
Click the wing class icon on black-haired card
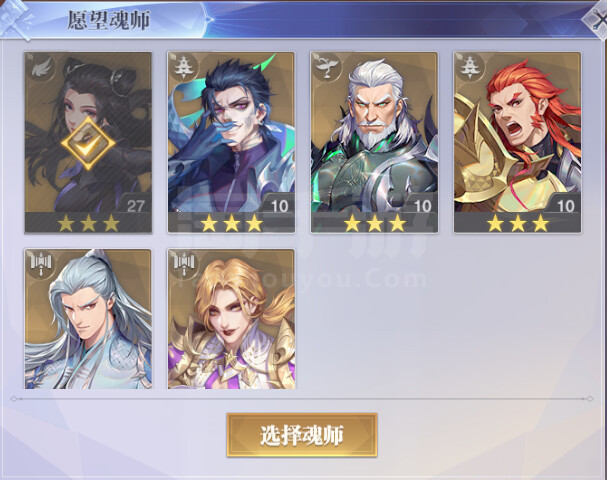click(40, 68)
